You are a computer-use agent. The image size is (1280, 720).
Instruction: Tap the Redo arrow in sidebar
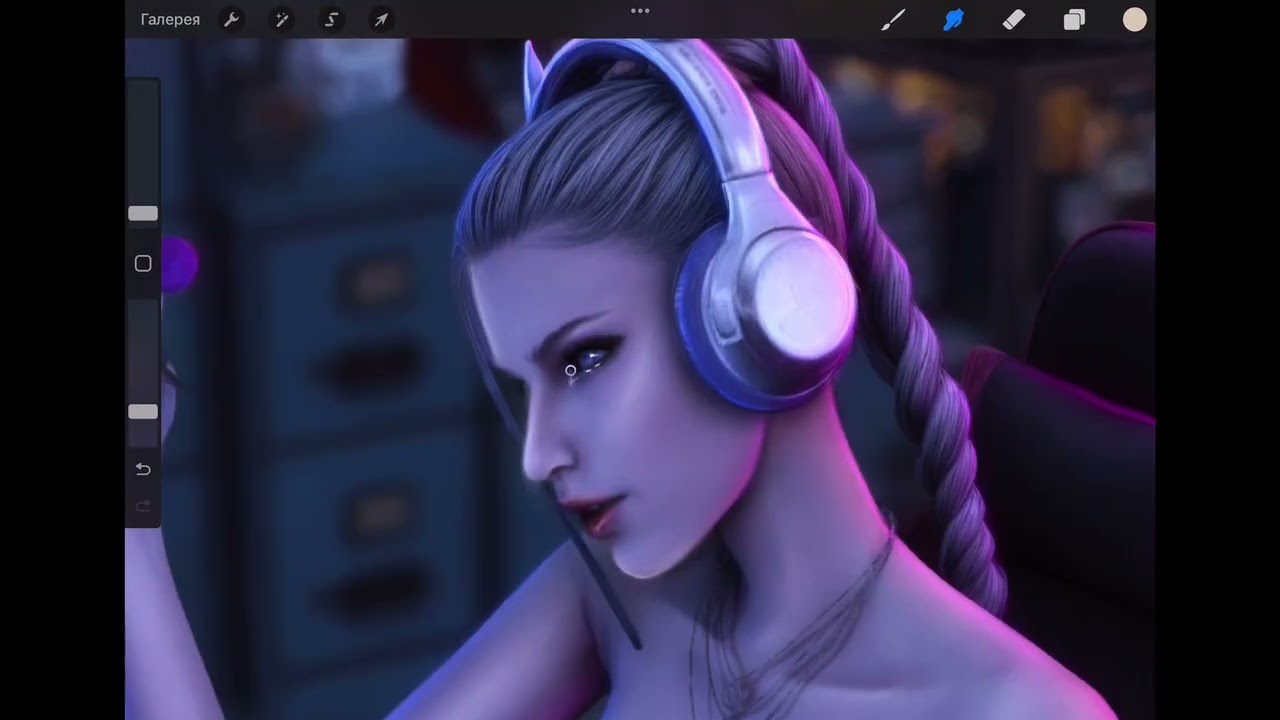(x=143, y=506)
